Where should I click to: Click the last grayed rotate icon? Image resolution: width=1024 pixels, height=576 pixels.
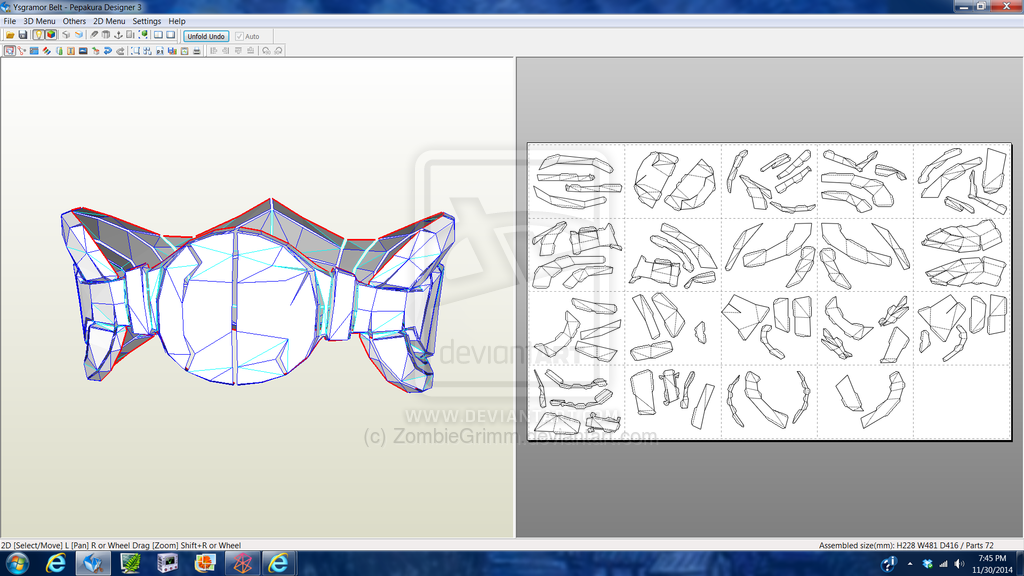click(x=278, y=50)
